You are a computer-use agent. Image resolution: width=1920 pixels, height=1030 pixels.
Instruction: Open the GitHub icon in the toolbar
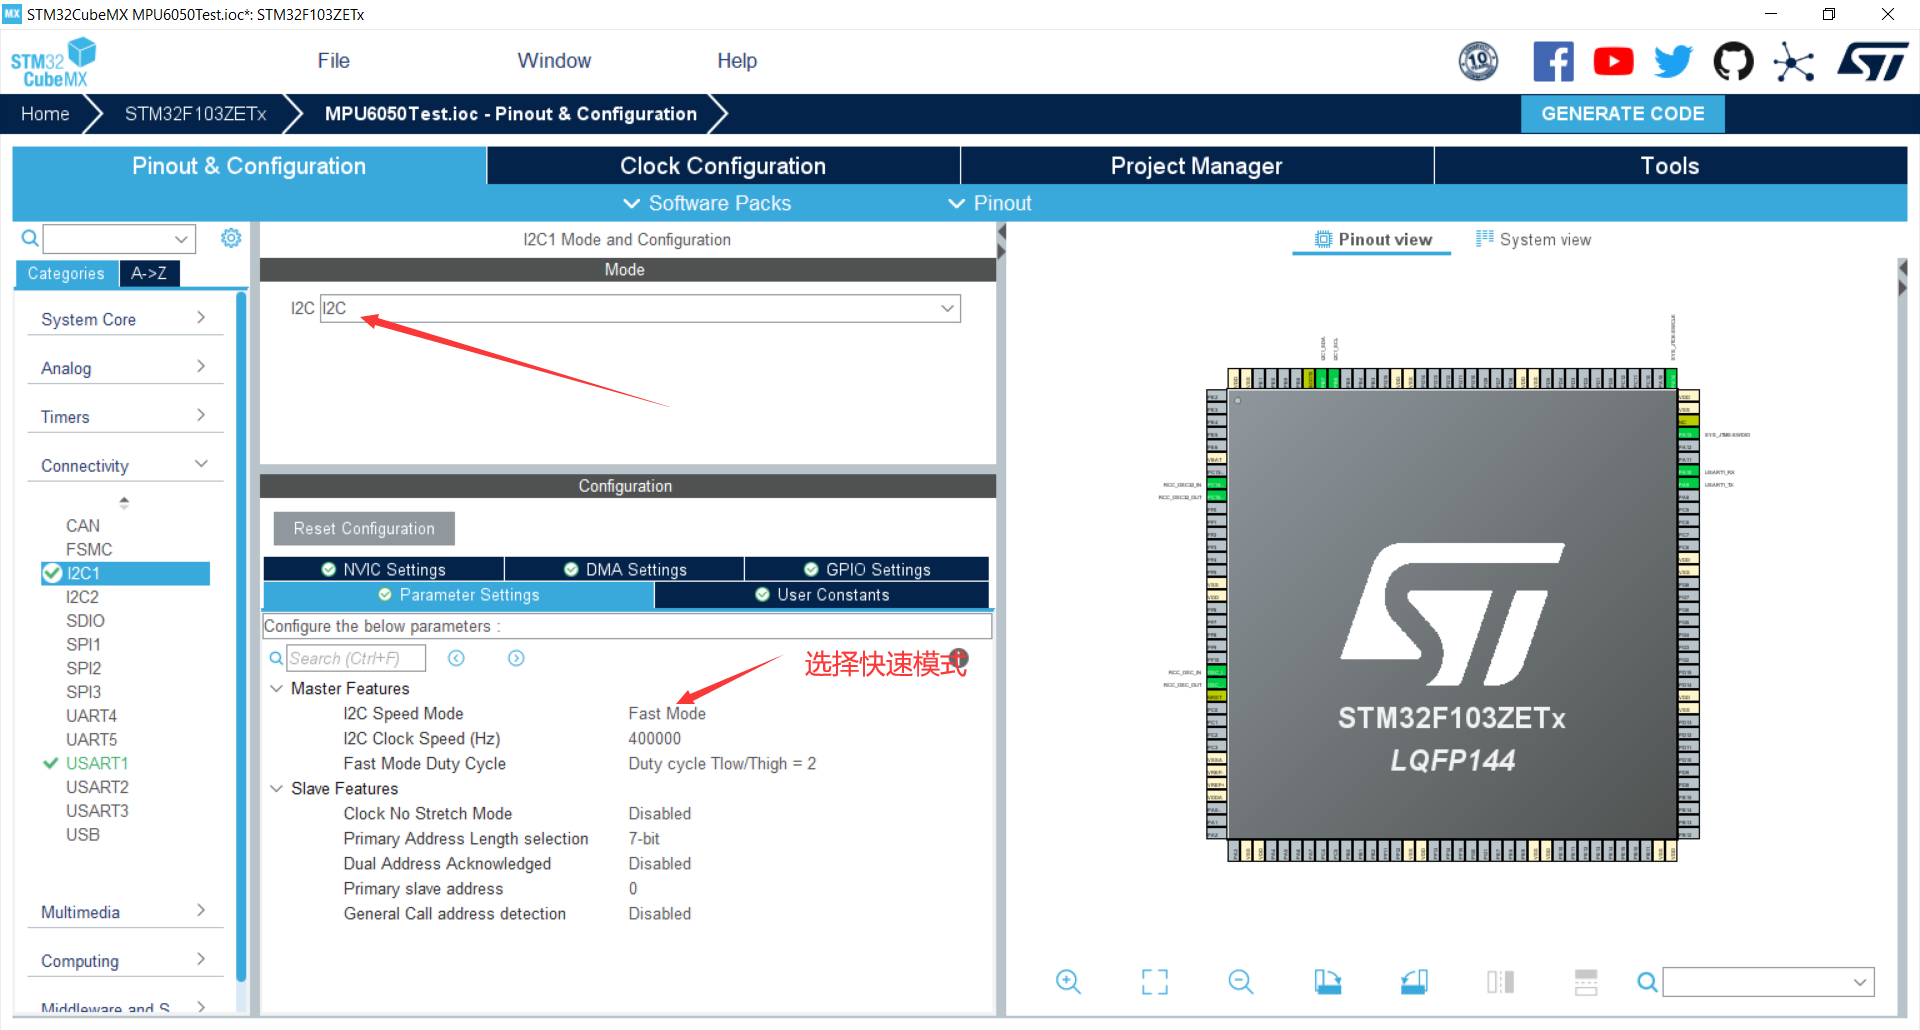(x=1733, y=61)
